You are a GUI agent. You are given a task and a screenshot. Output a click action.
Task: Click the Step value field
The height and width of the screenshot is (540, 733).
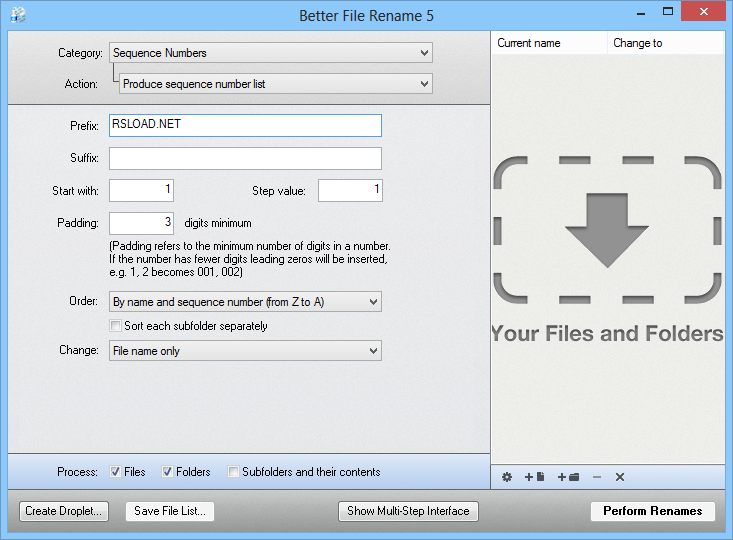coord(350,190)
